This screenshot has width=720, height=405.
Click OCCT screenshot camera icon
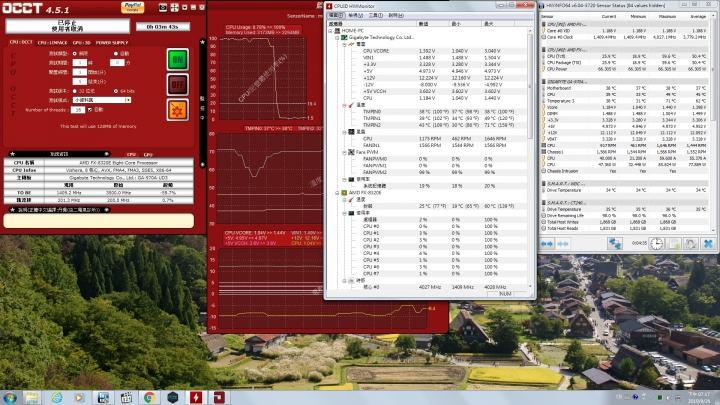tap(163, 7)
